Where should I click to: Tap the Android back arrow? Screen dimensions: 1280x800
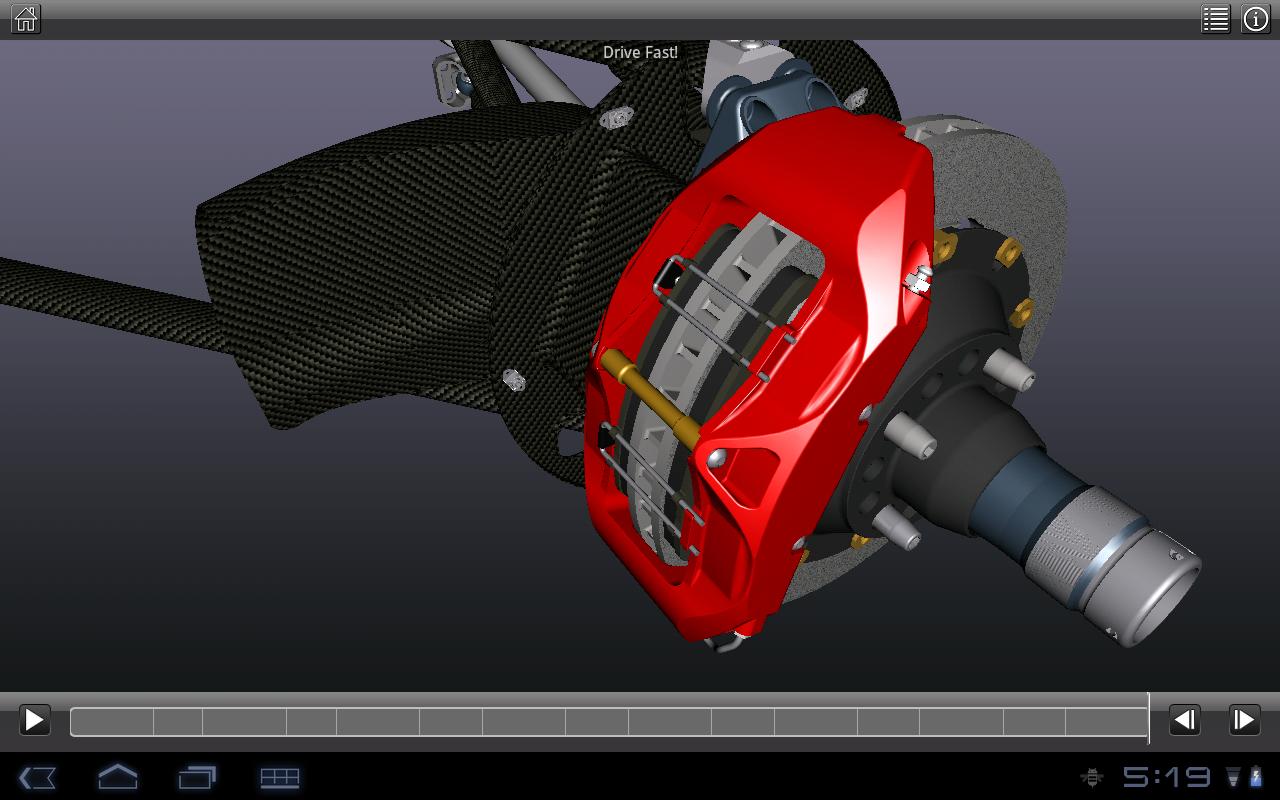[38, 777]
